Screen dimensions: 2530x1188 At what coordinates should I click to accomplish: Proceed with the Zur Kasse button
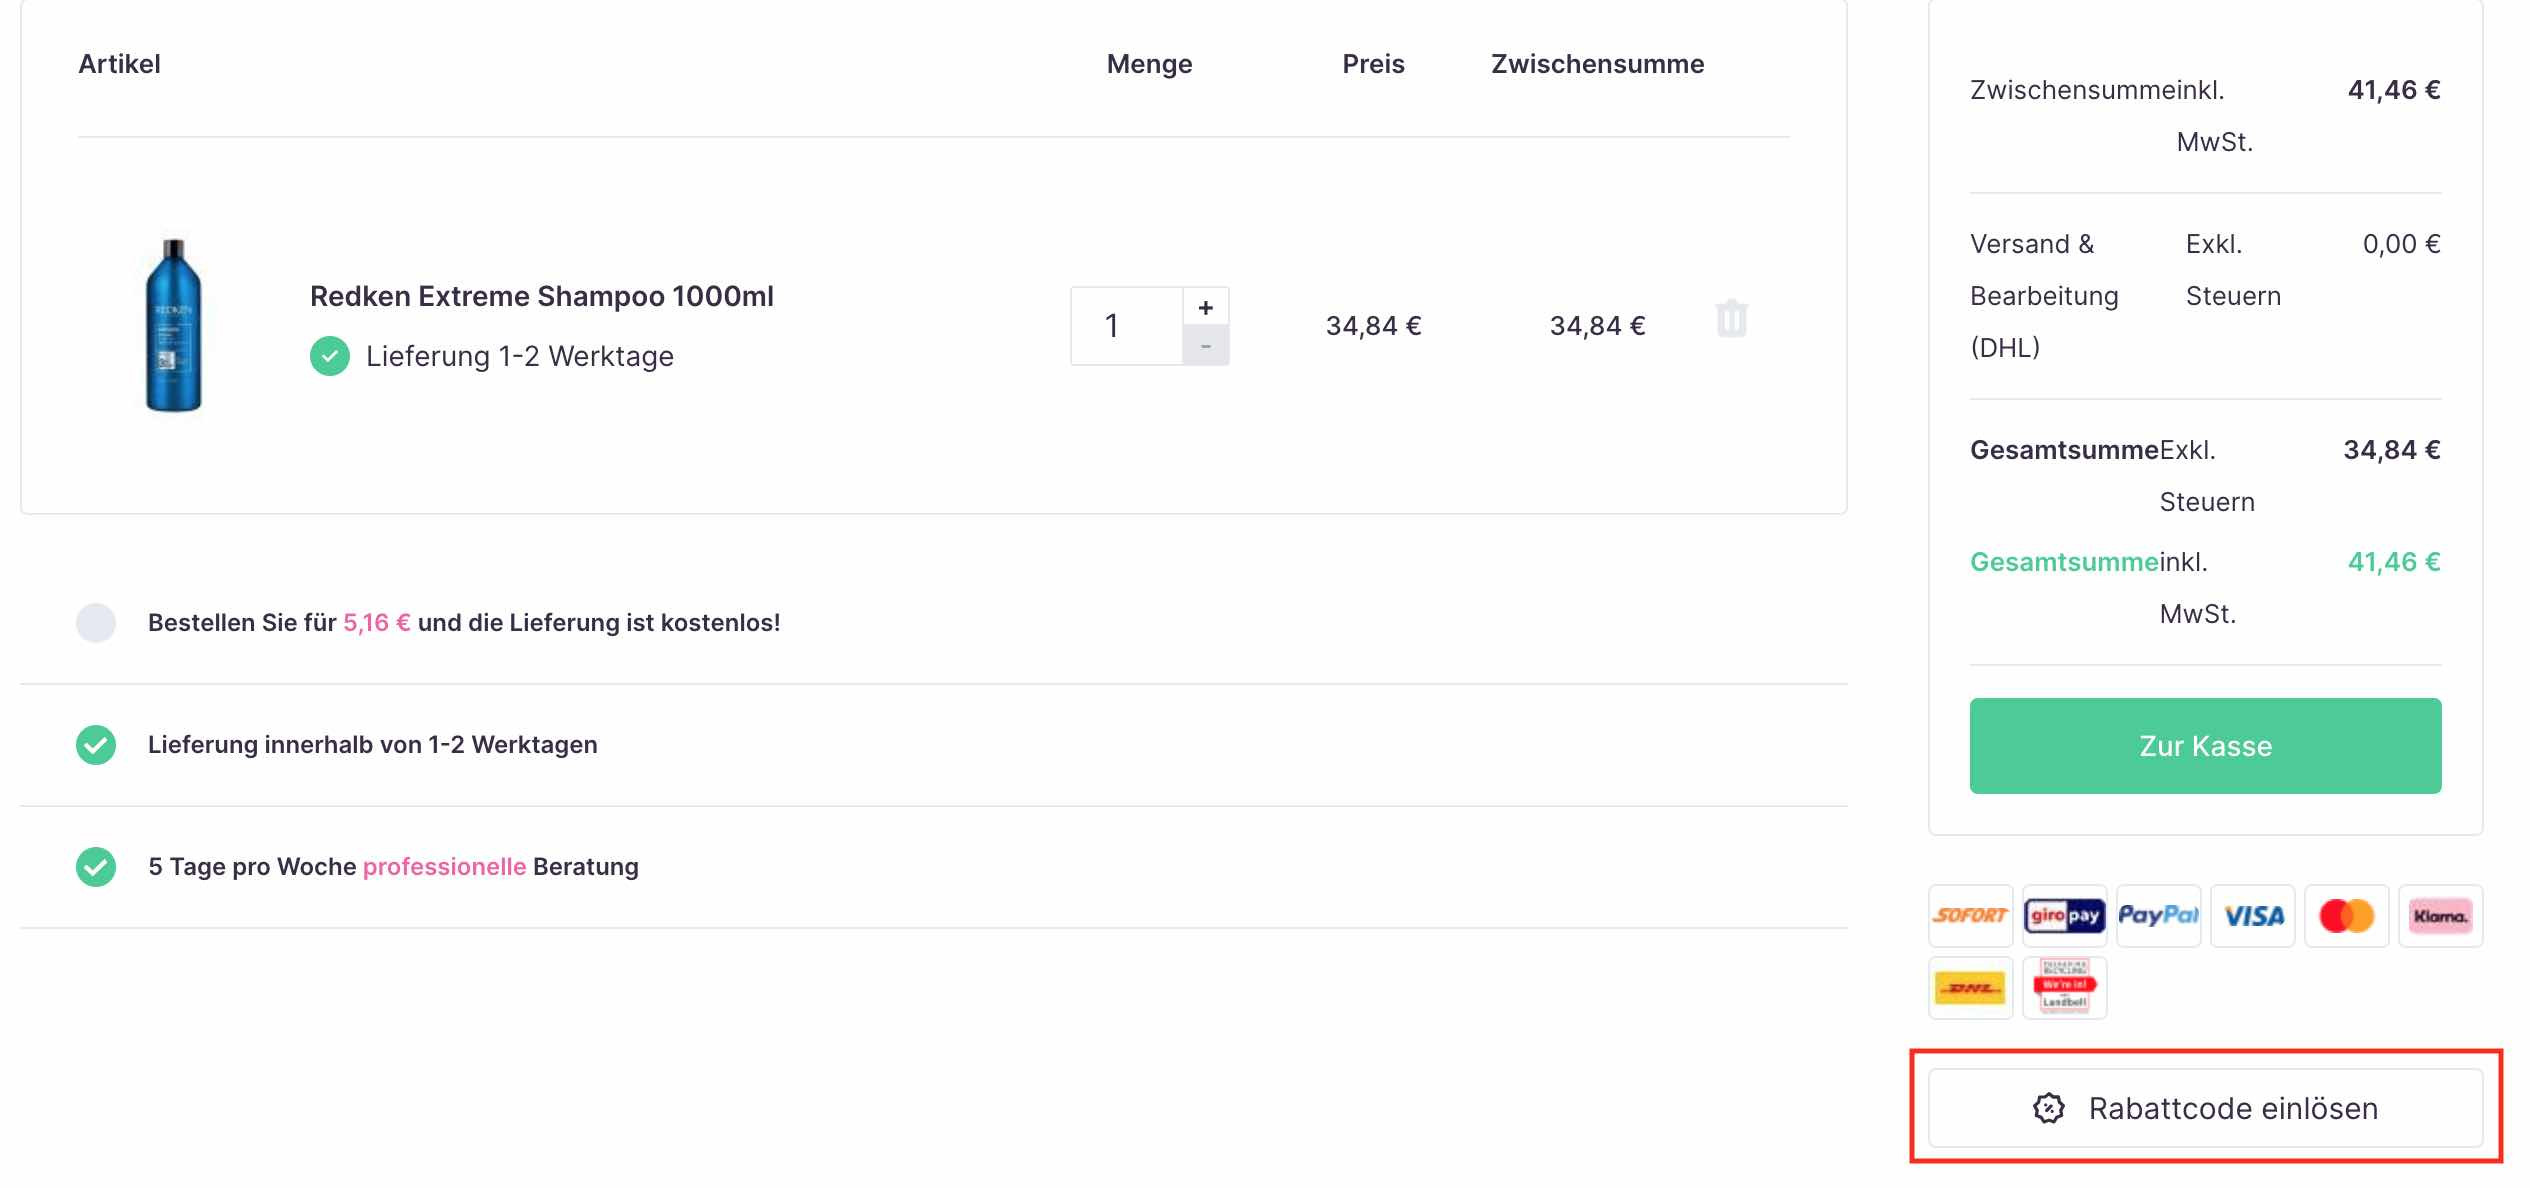click(x=2205, y=746)
